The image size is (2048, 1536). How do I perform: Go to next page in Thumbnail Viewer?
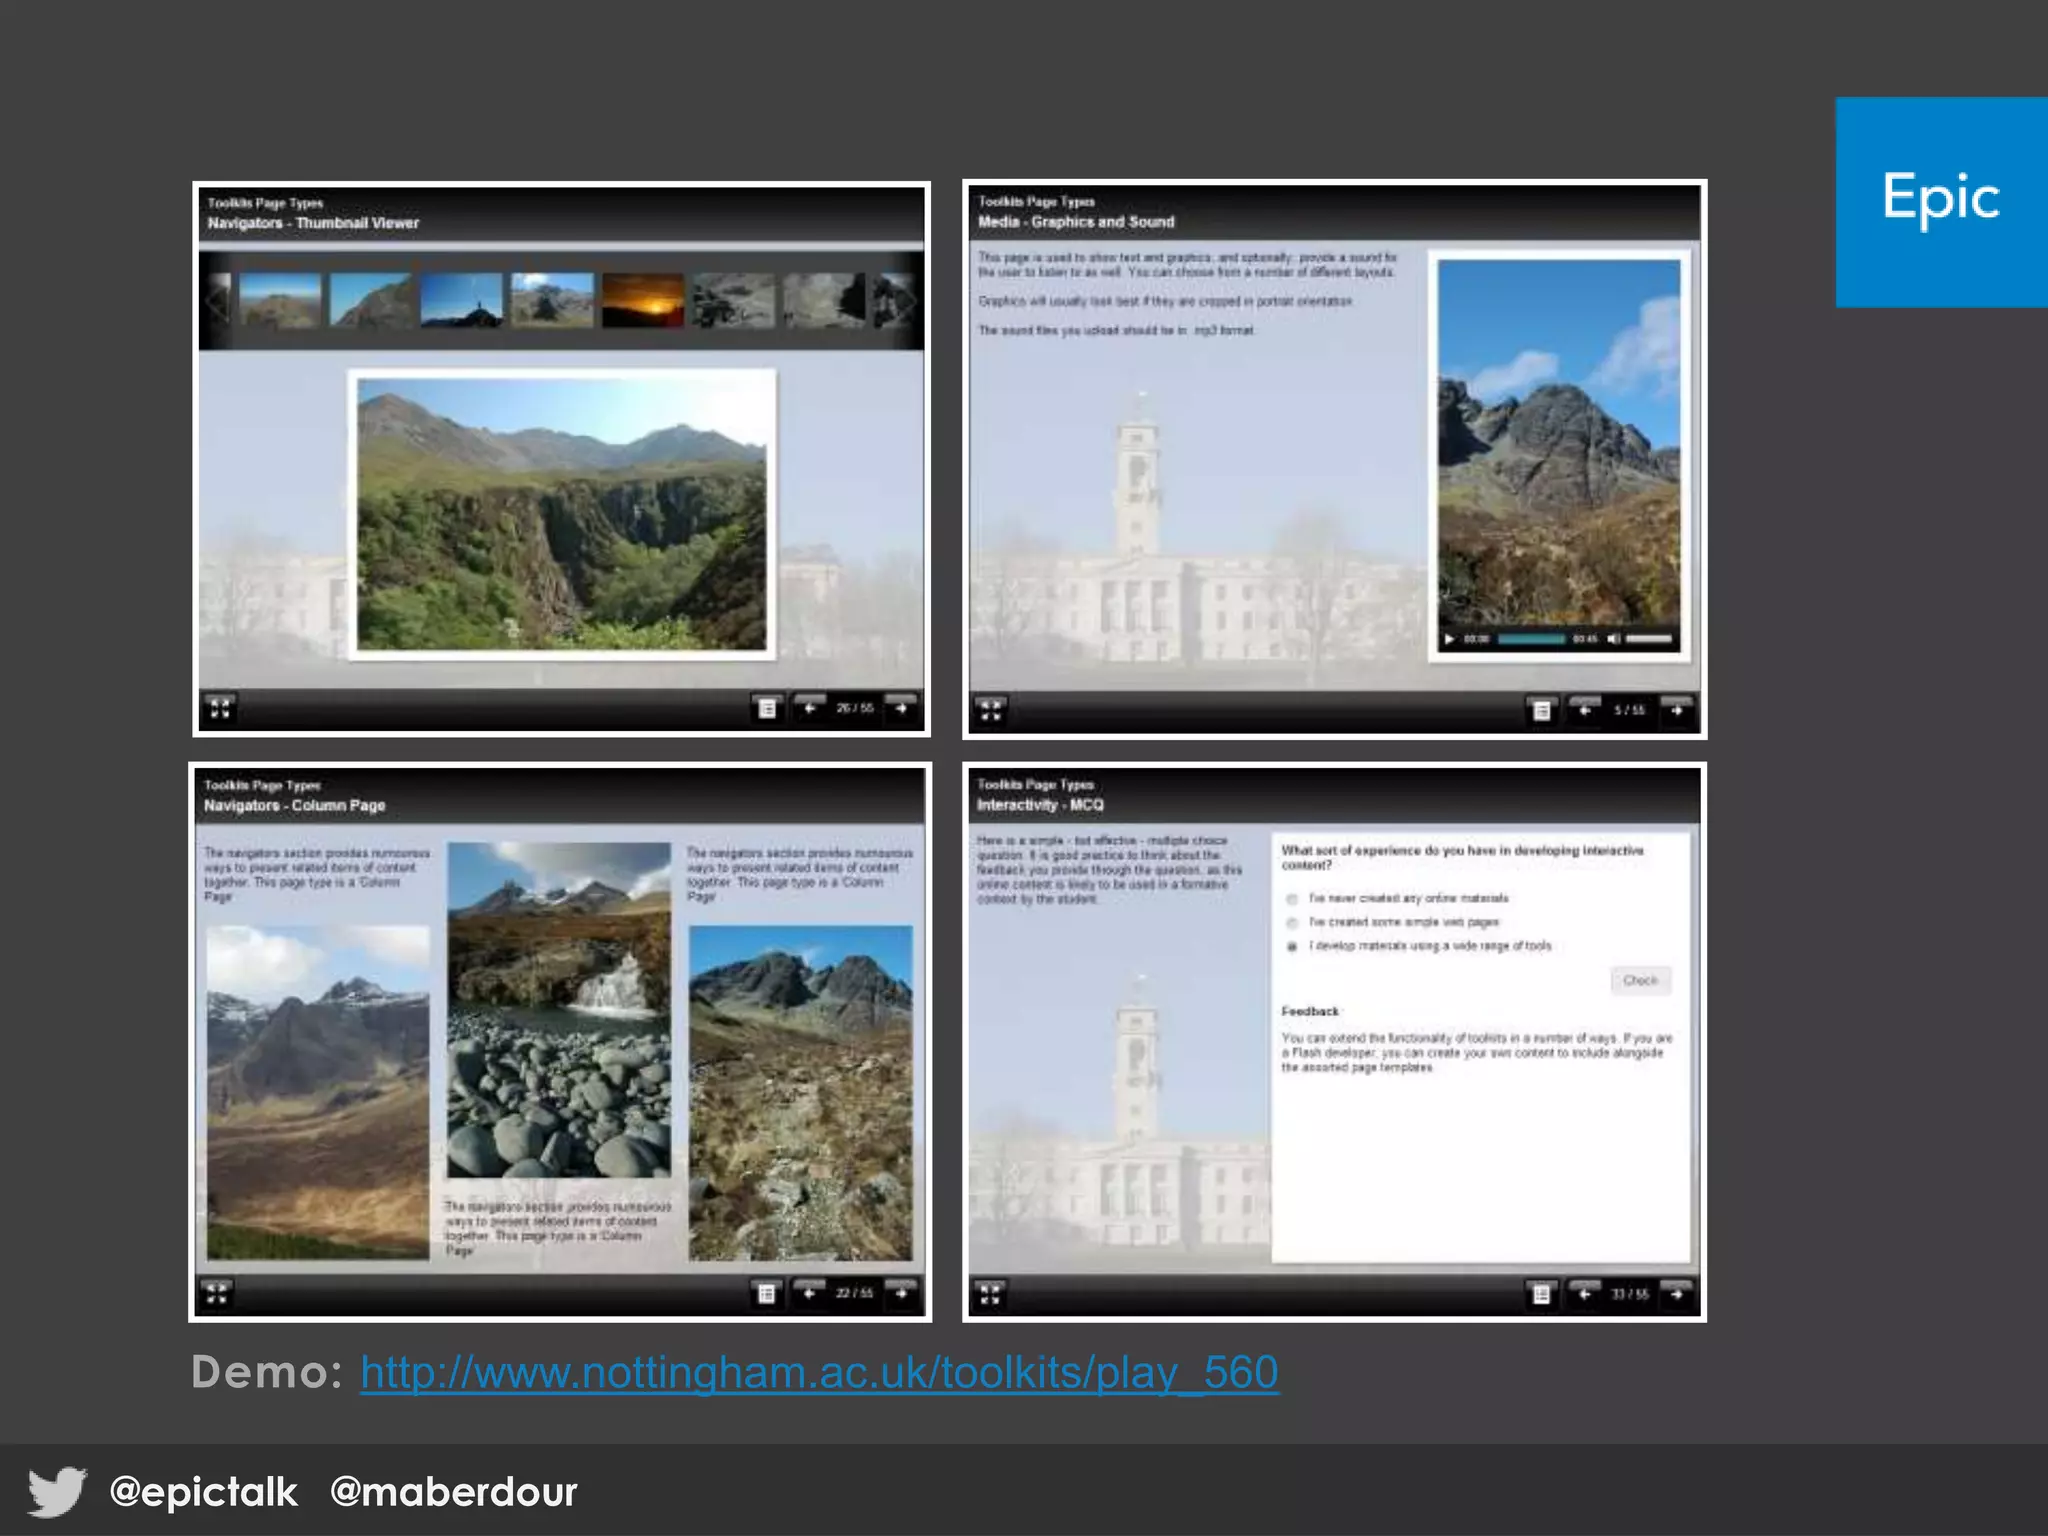[901, 708]
